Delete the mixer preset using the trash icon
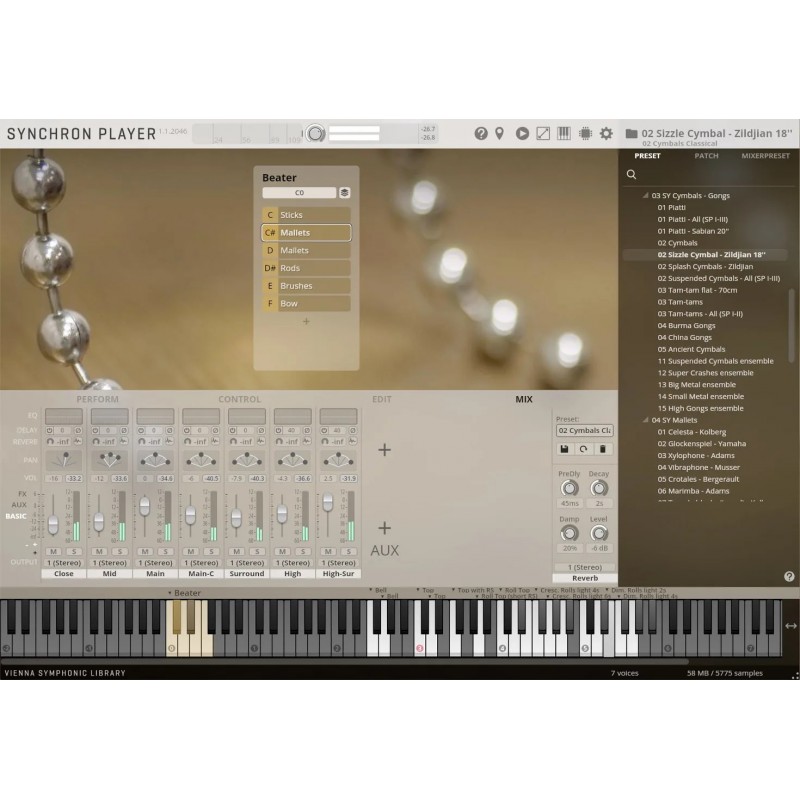This screenshot has height=800, width=800. coord(602,448)
